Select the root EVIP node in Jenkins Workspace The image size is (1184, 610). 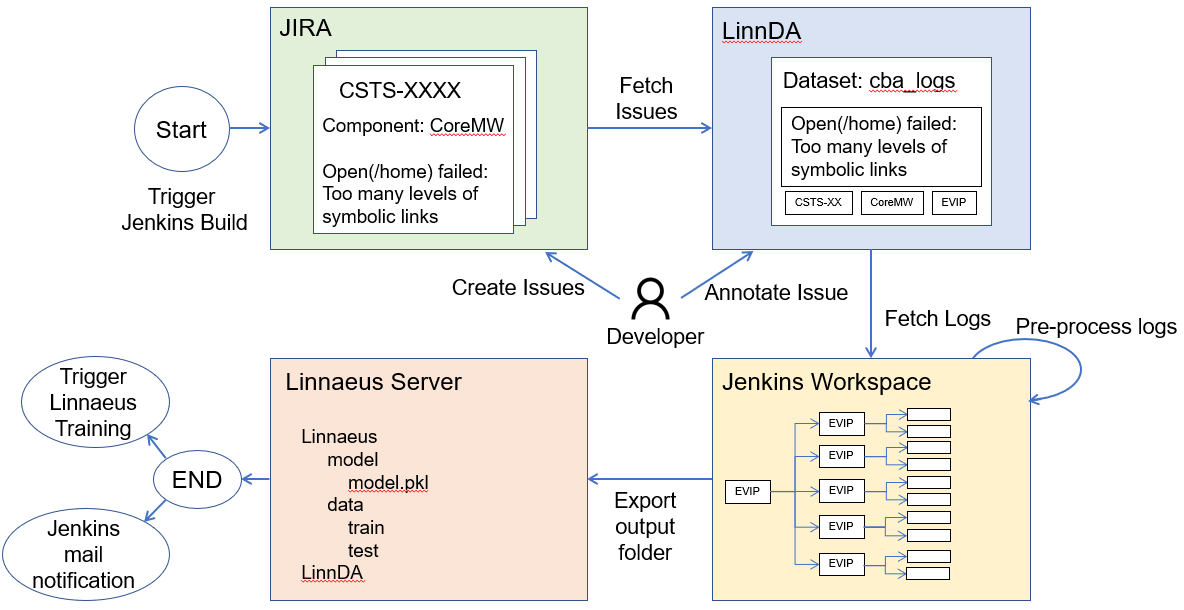click(748, 491)
